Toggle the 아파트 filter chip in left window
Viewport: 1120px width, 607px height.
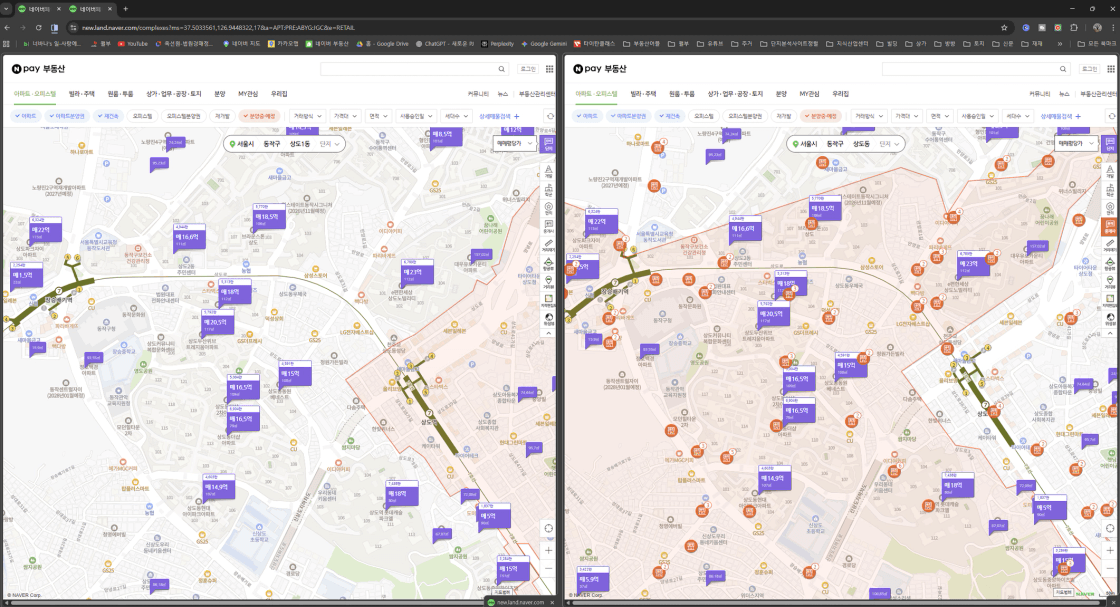pos(27,116)
